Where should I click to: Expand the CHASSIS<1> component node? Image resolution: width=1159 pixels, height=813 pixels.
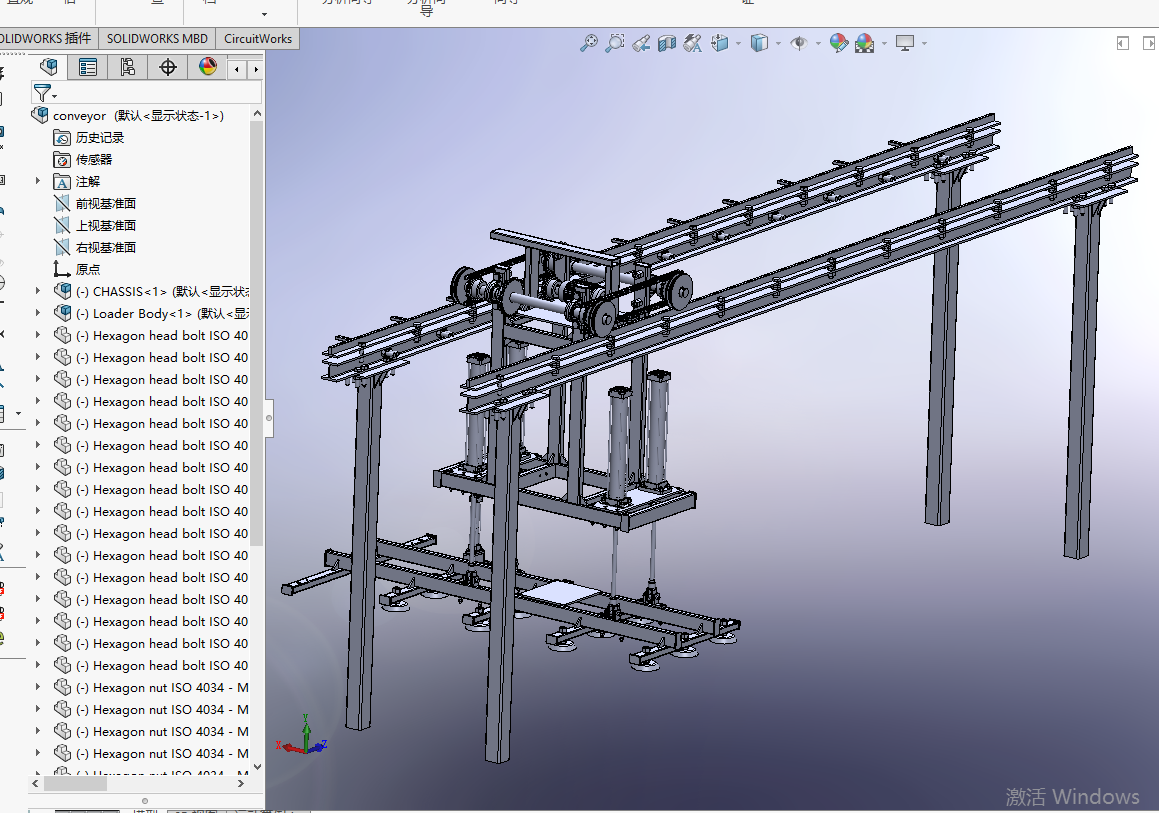coord(39,291)
